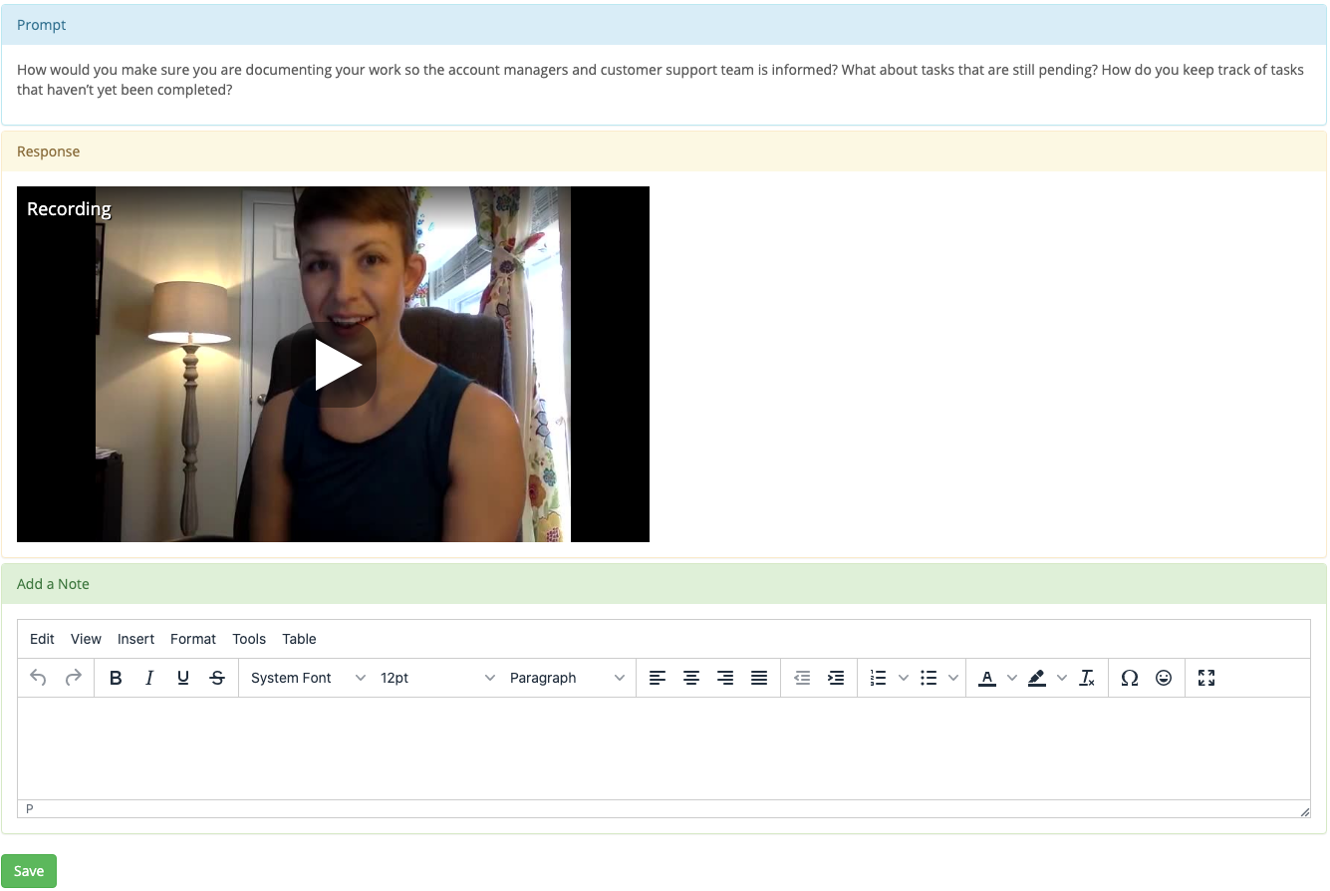Insert a special character (omega)
The height and width of the screenshot is (891, 1330).
click(1130, 678)
